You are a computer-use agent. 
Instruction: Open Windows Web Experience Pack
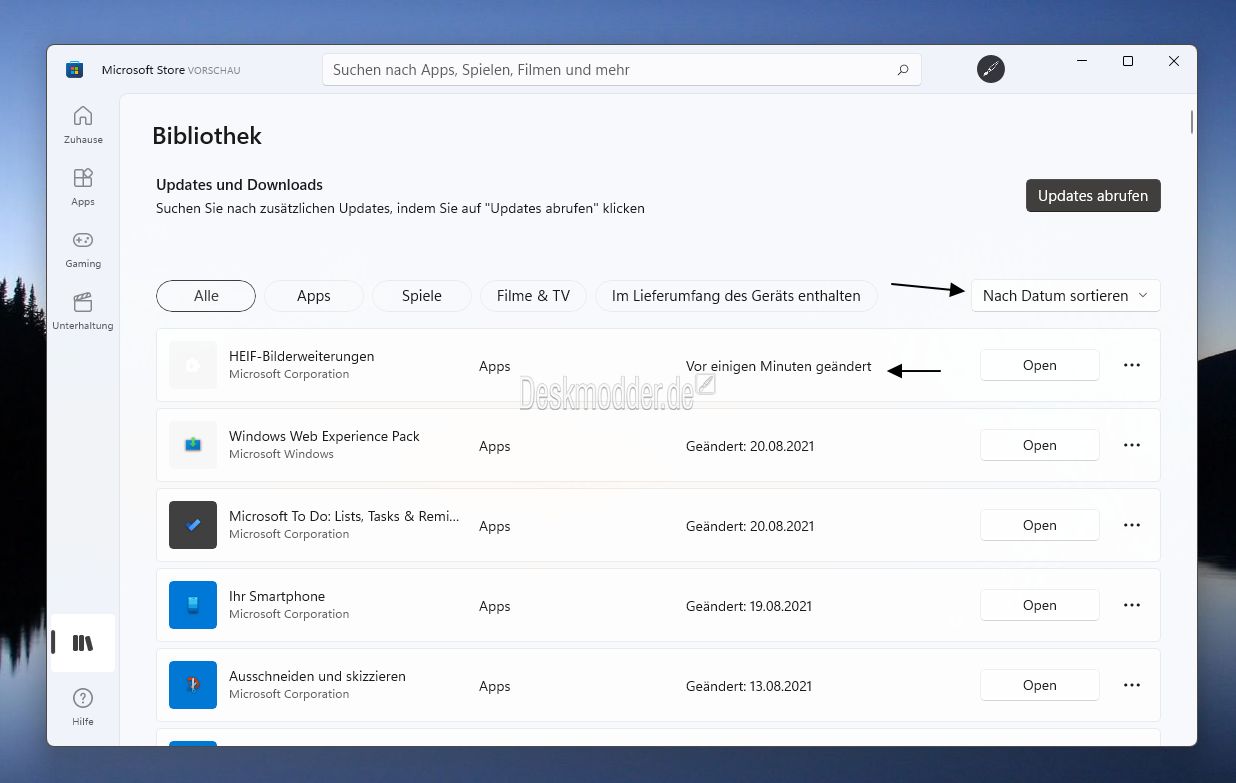pyautogui.click(x=1040, y=445)
